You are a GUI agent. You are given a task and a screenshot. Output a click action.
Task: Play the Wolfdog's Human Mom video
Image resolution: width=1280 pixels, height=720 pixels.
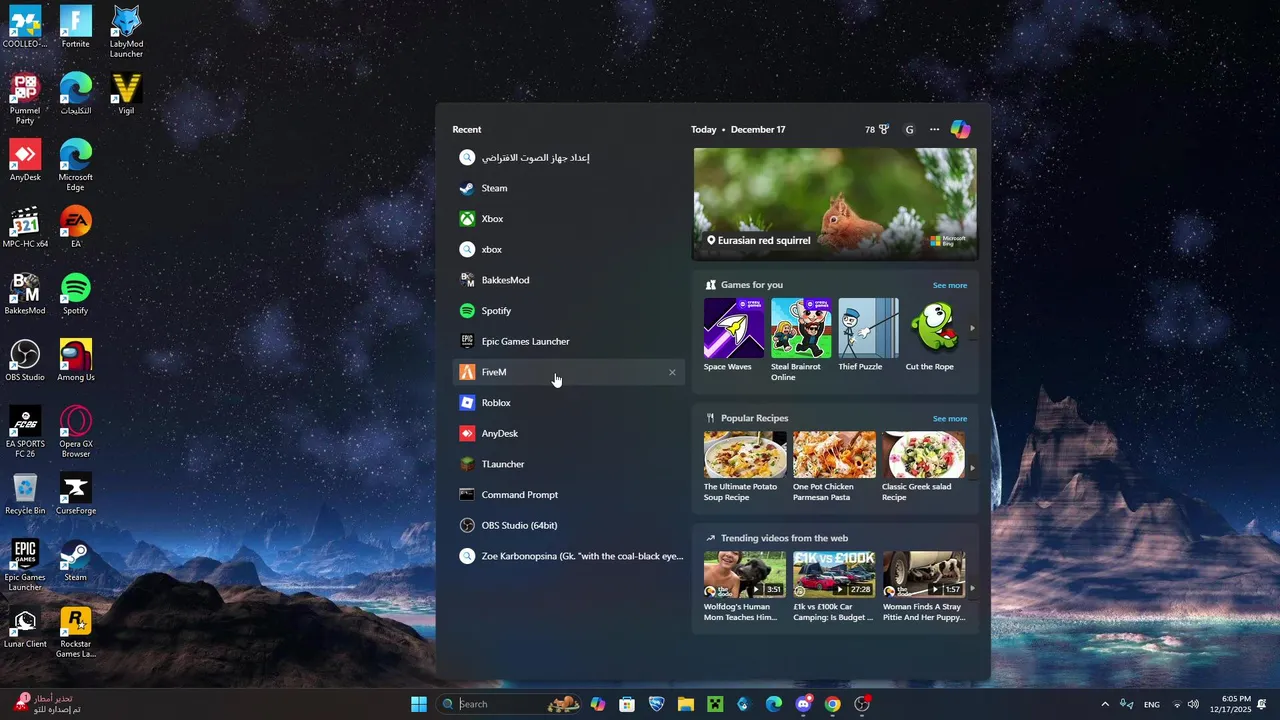(x=745, y=587)
